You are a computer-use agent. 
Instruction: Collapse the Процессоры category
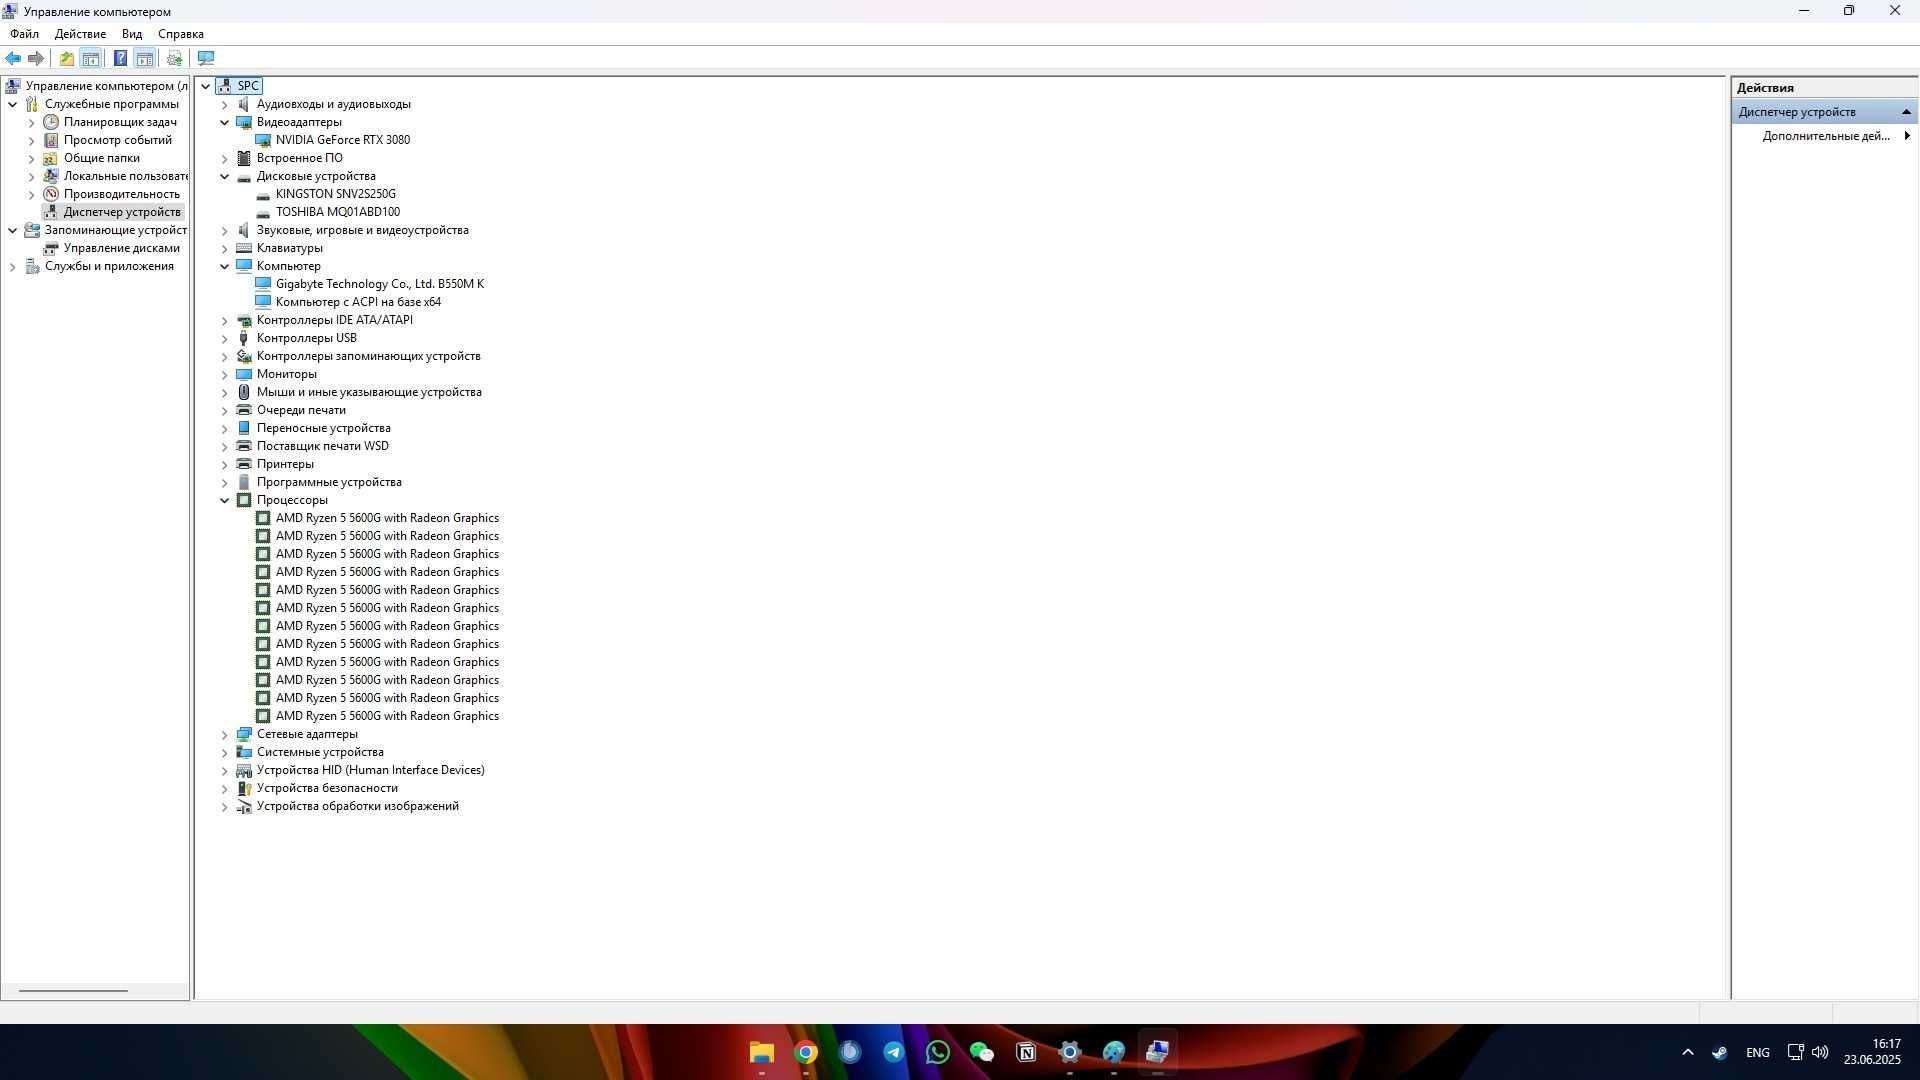tap(225, 500)
